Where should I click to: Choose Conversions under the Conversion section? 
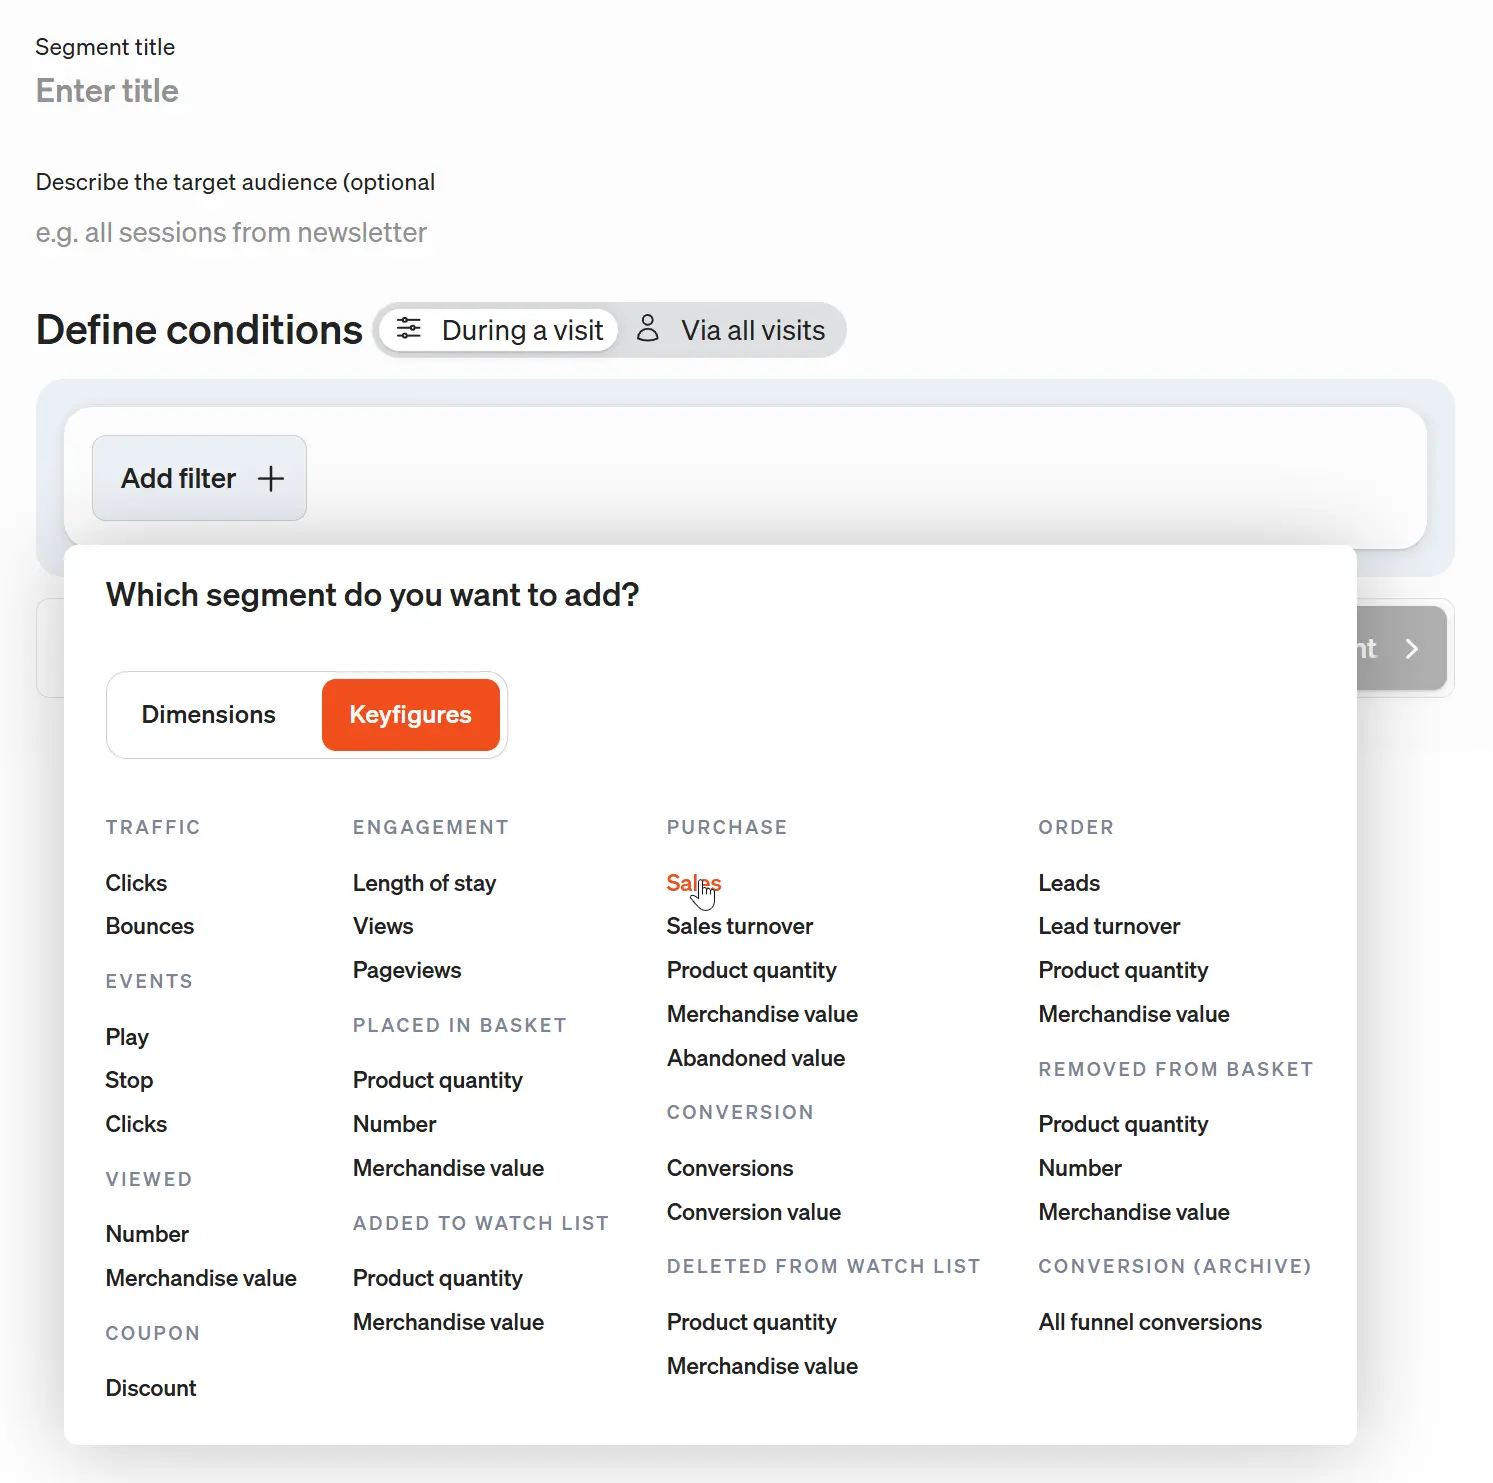[x=729, y=1168]
